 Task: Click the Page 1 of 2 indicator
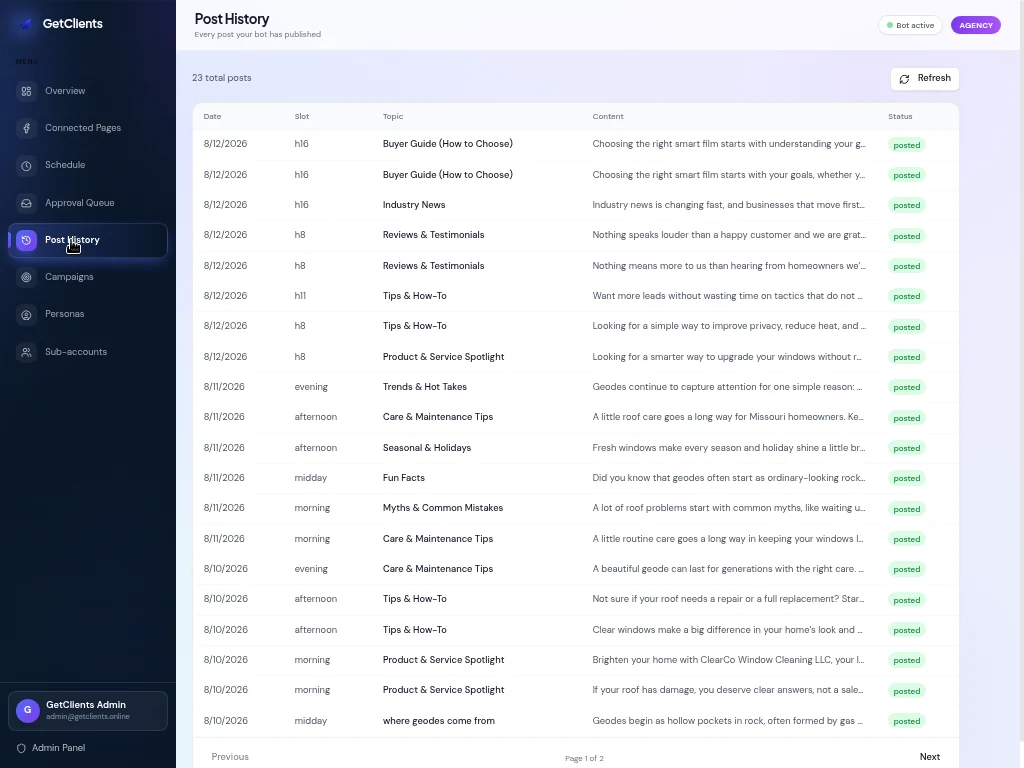[x=584, y=758]
